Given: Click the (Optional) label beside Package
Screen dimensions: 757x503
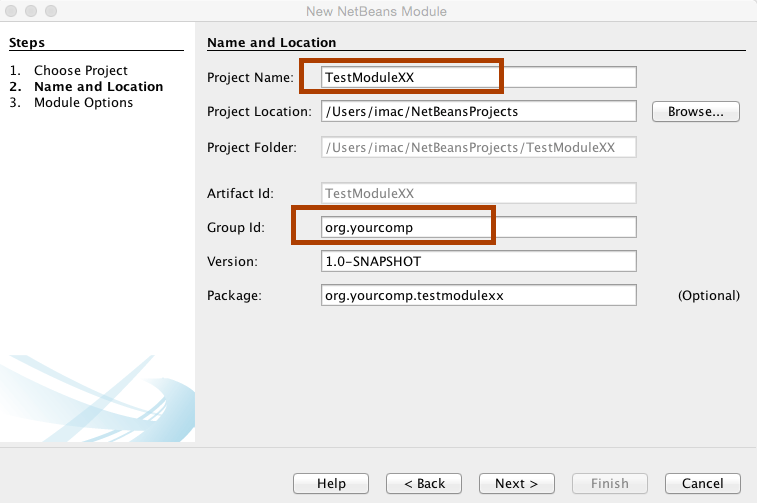Looking at the screenshot, I should coord(708,295).
